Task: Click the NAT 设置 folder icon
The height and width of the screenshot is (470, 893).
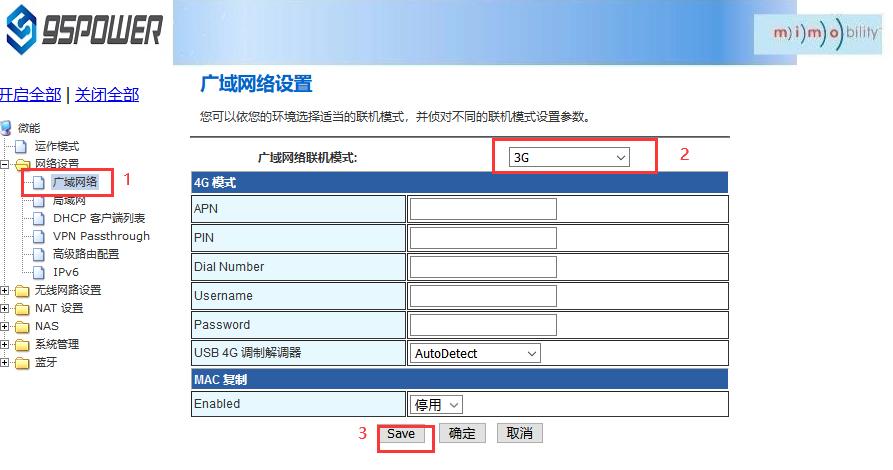Action: pyautogui.click(x=22, y=308)
